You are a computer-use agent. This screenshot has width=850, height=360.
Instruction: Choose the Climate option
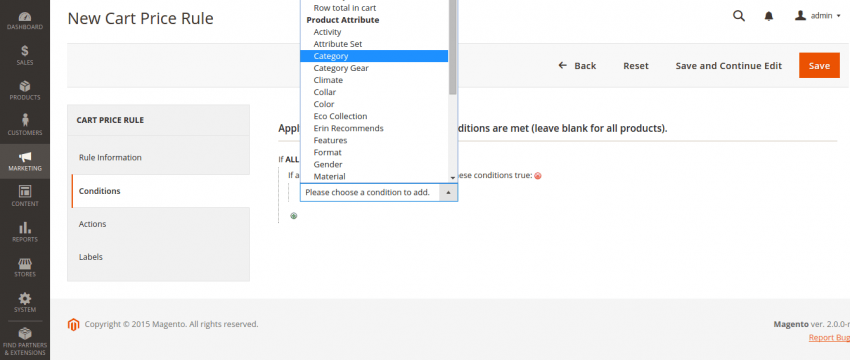coord(328,80)
